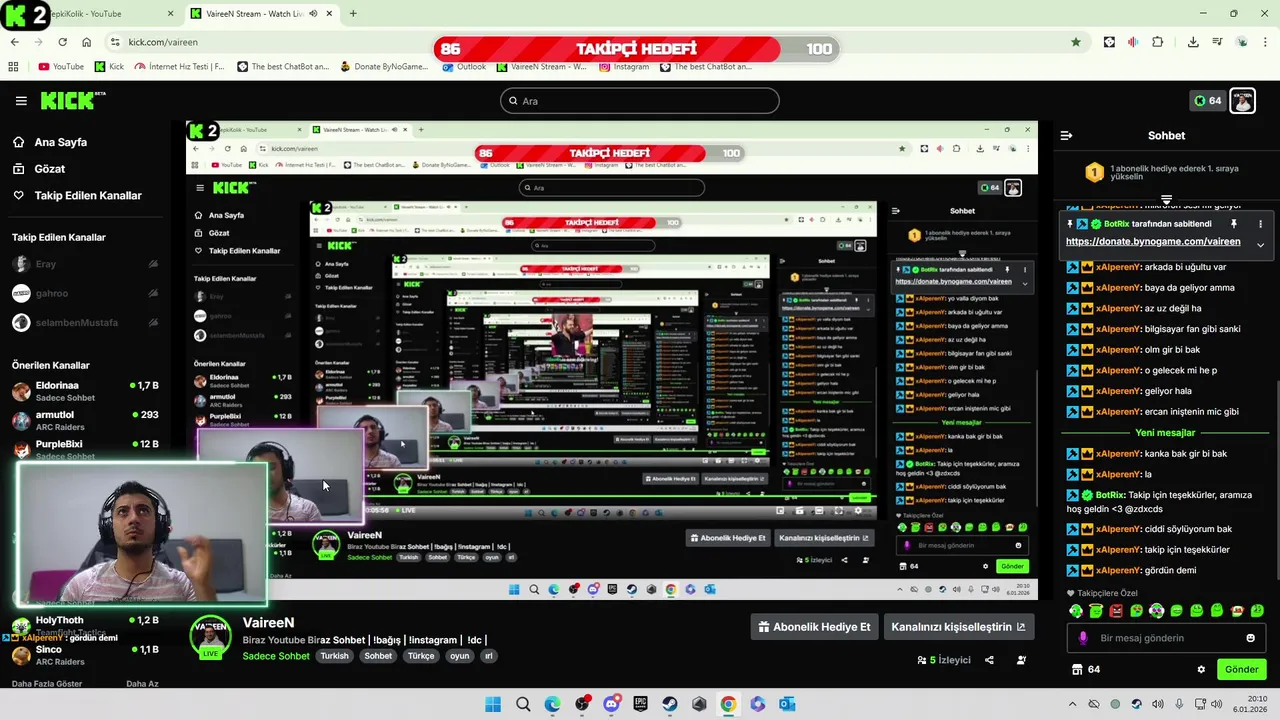The image size is (1280, 720).
Task: Click the browser address bar URL
Action: (x=163, y=42)
